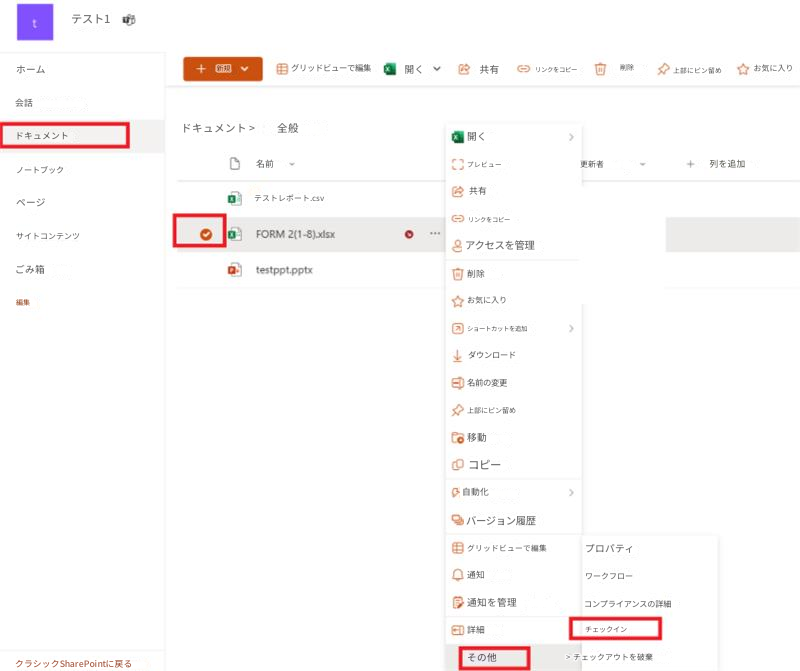Click the trash 削除 toolbar icon
This screenshot has width=800, height=671.
(601, 69)
